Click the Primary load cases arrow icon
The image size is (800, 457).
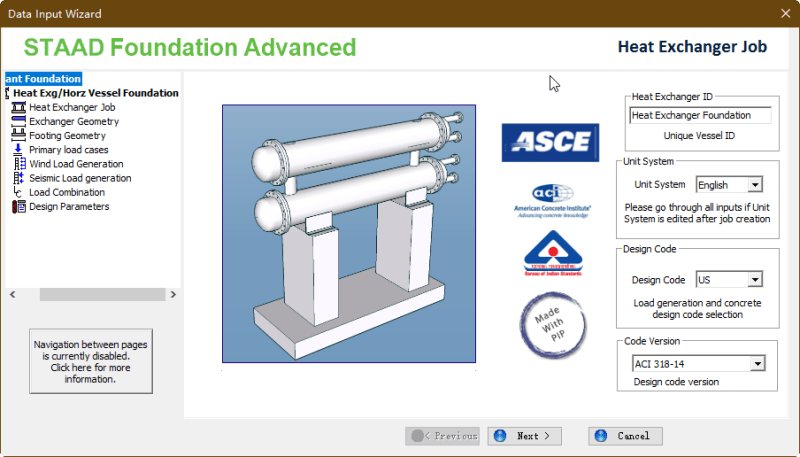18,149
